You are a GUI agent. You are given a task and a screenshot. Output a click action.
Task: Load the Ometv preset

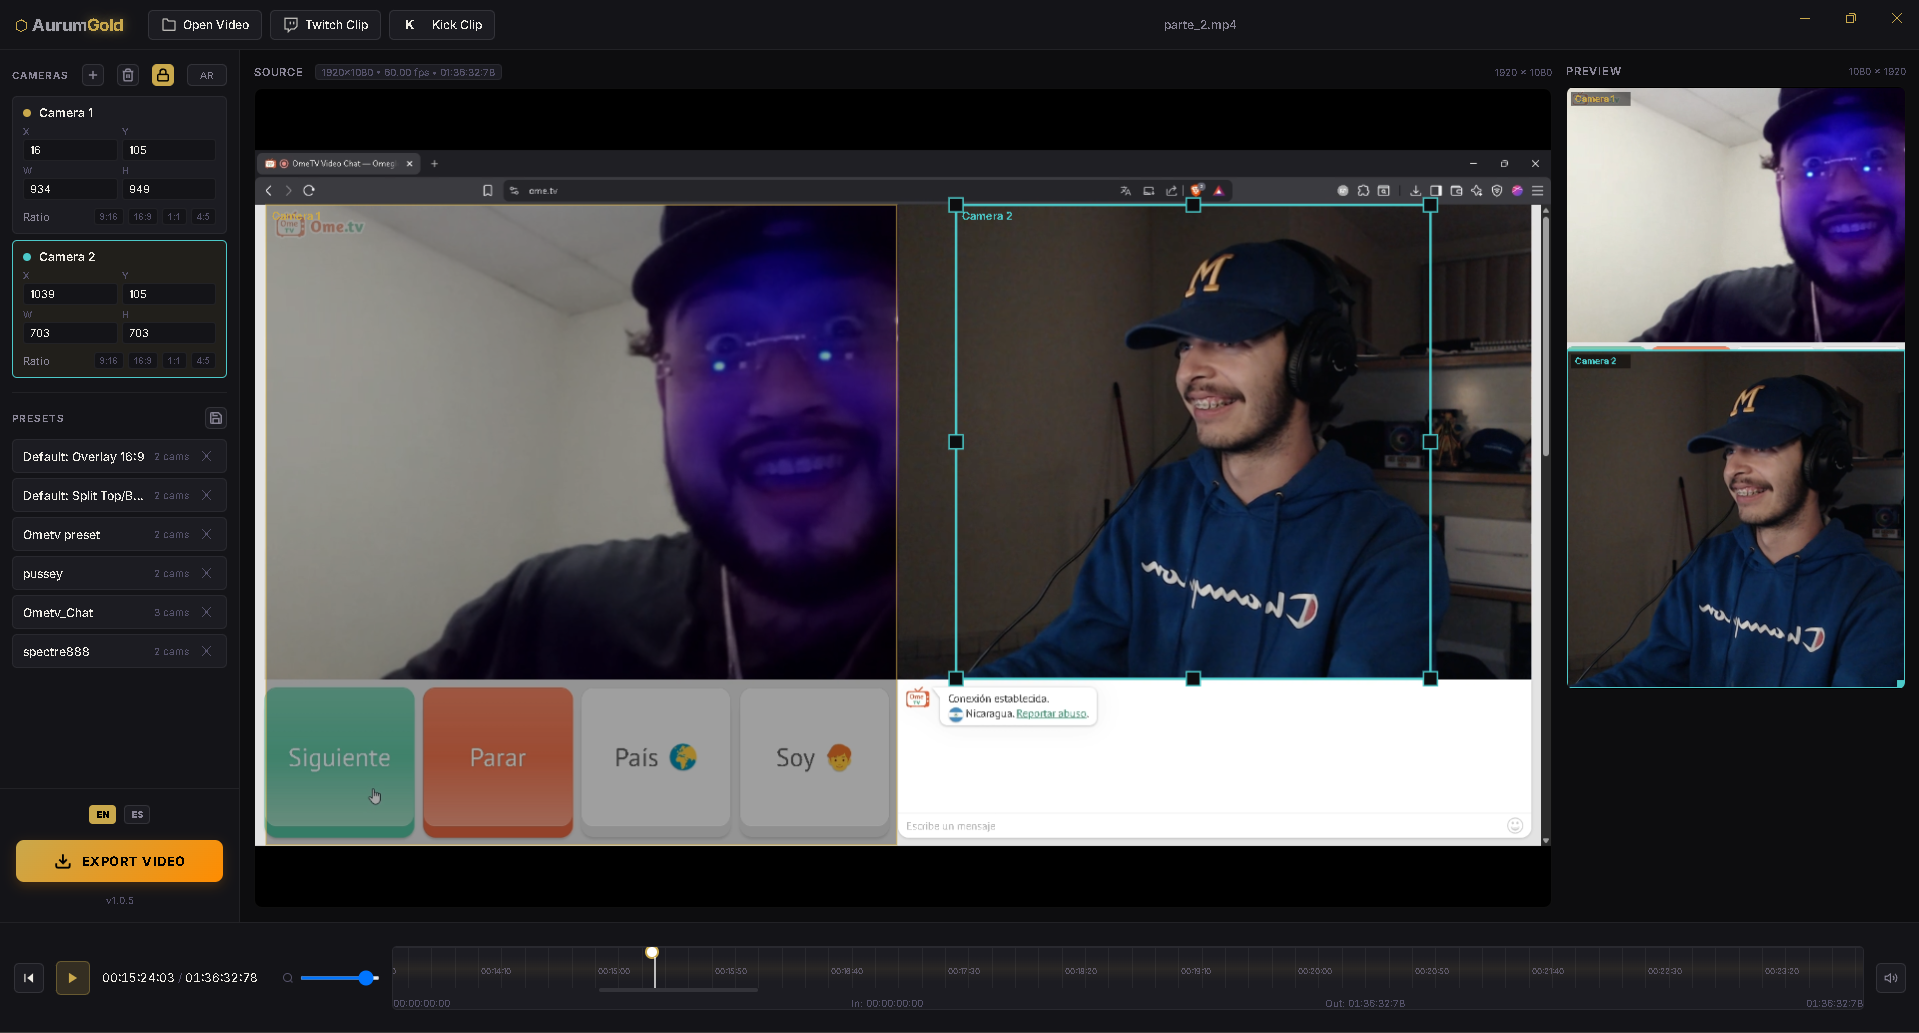pos(61,535)
